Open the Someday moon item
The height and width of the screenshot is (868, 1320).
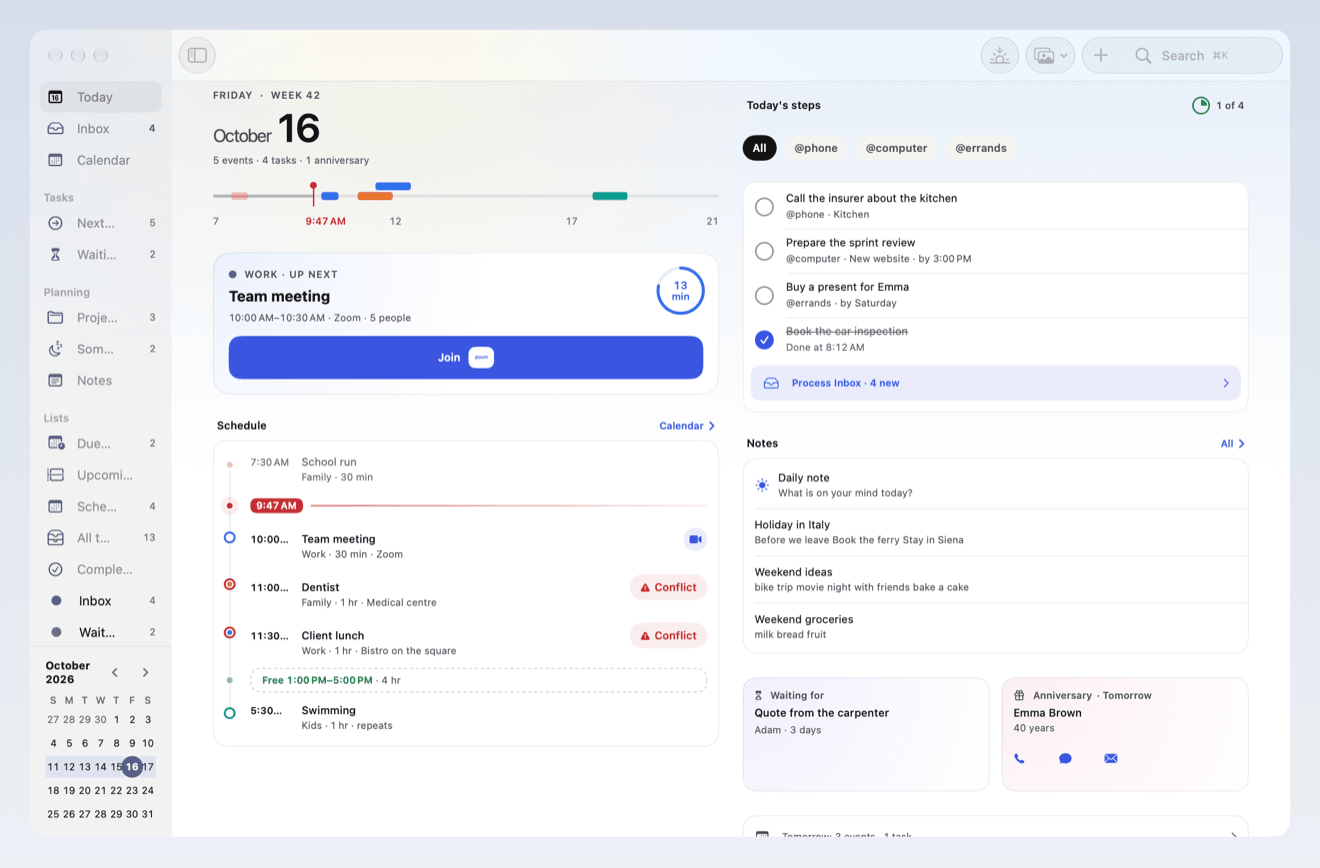click(x=100, y=349)
